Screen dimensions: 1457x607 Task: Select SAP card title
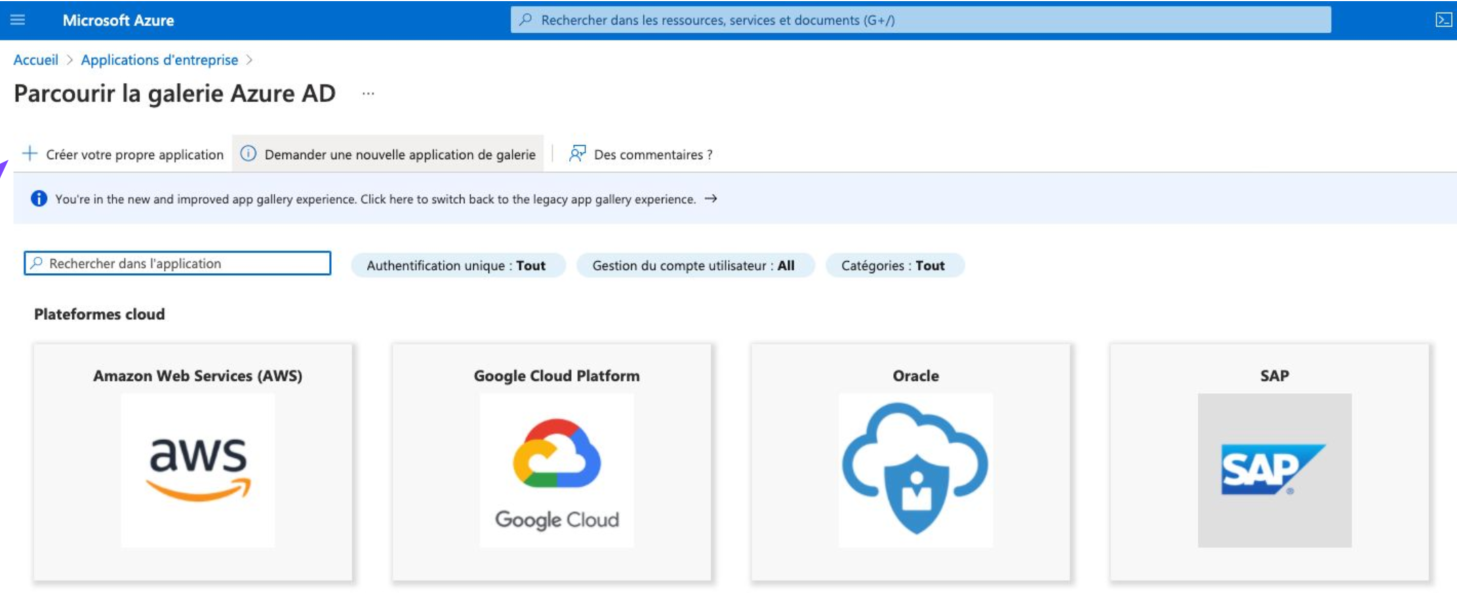pos(1275,376)
